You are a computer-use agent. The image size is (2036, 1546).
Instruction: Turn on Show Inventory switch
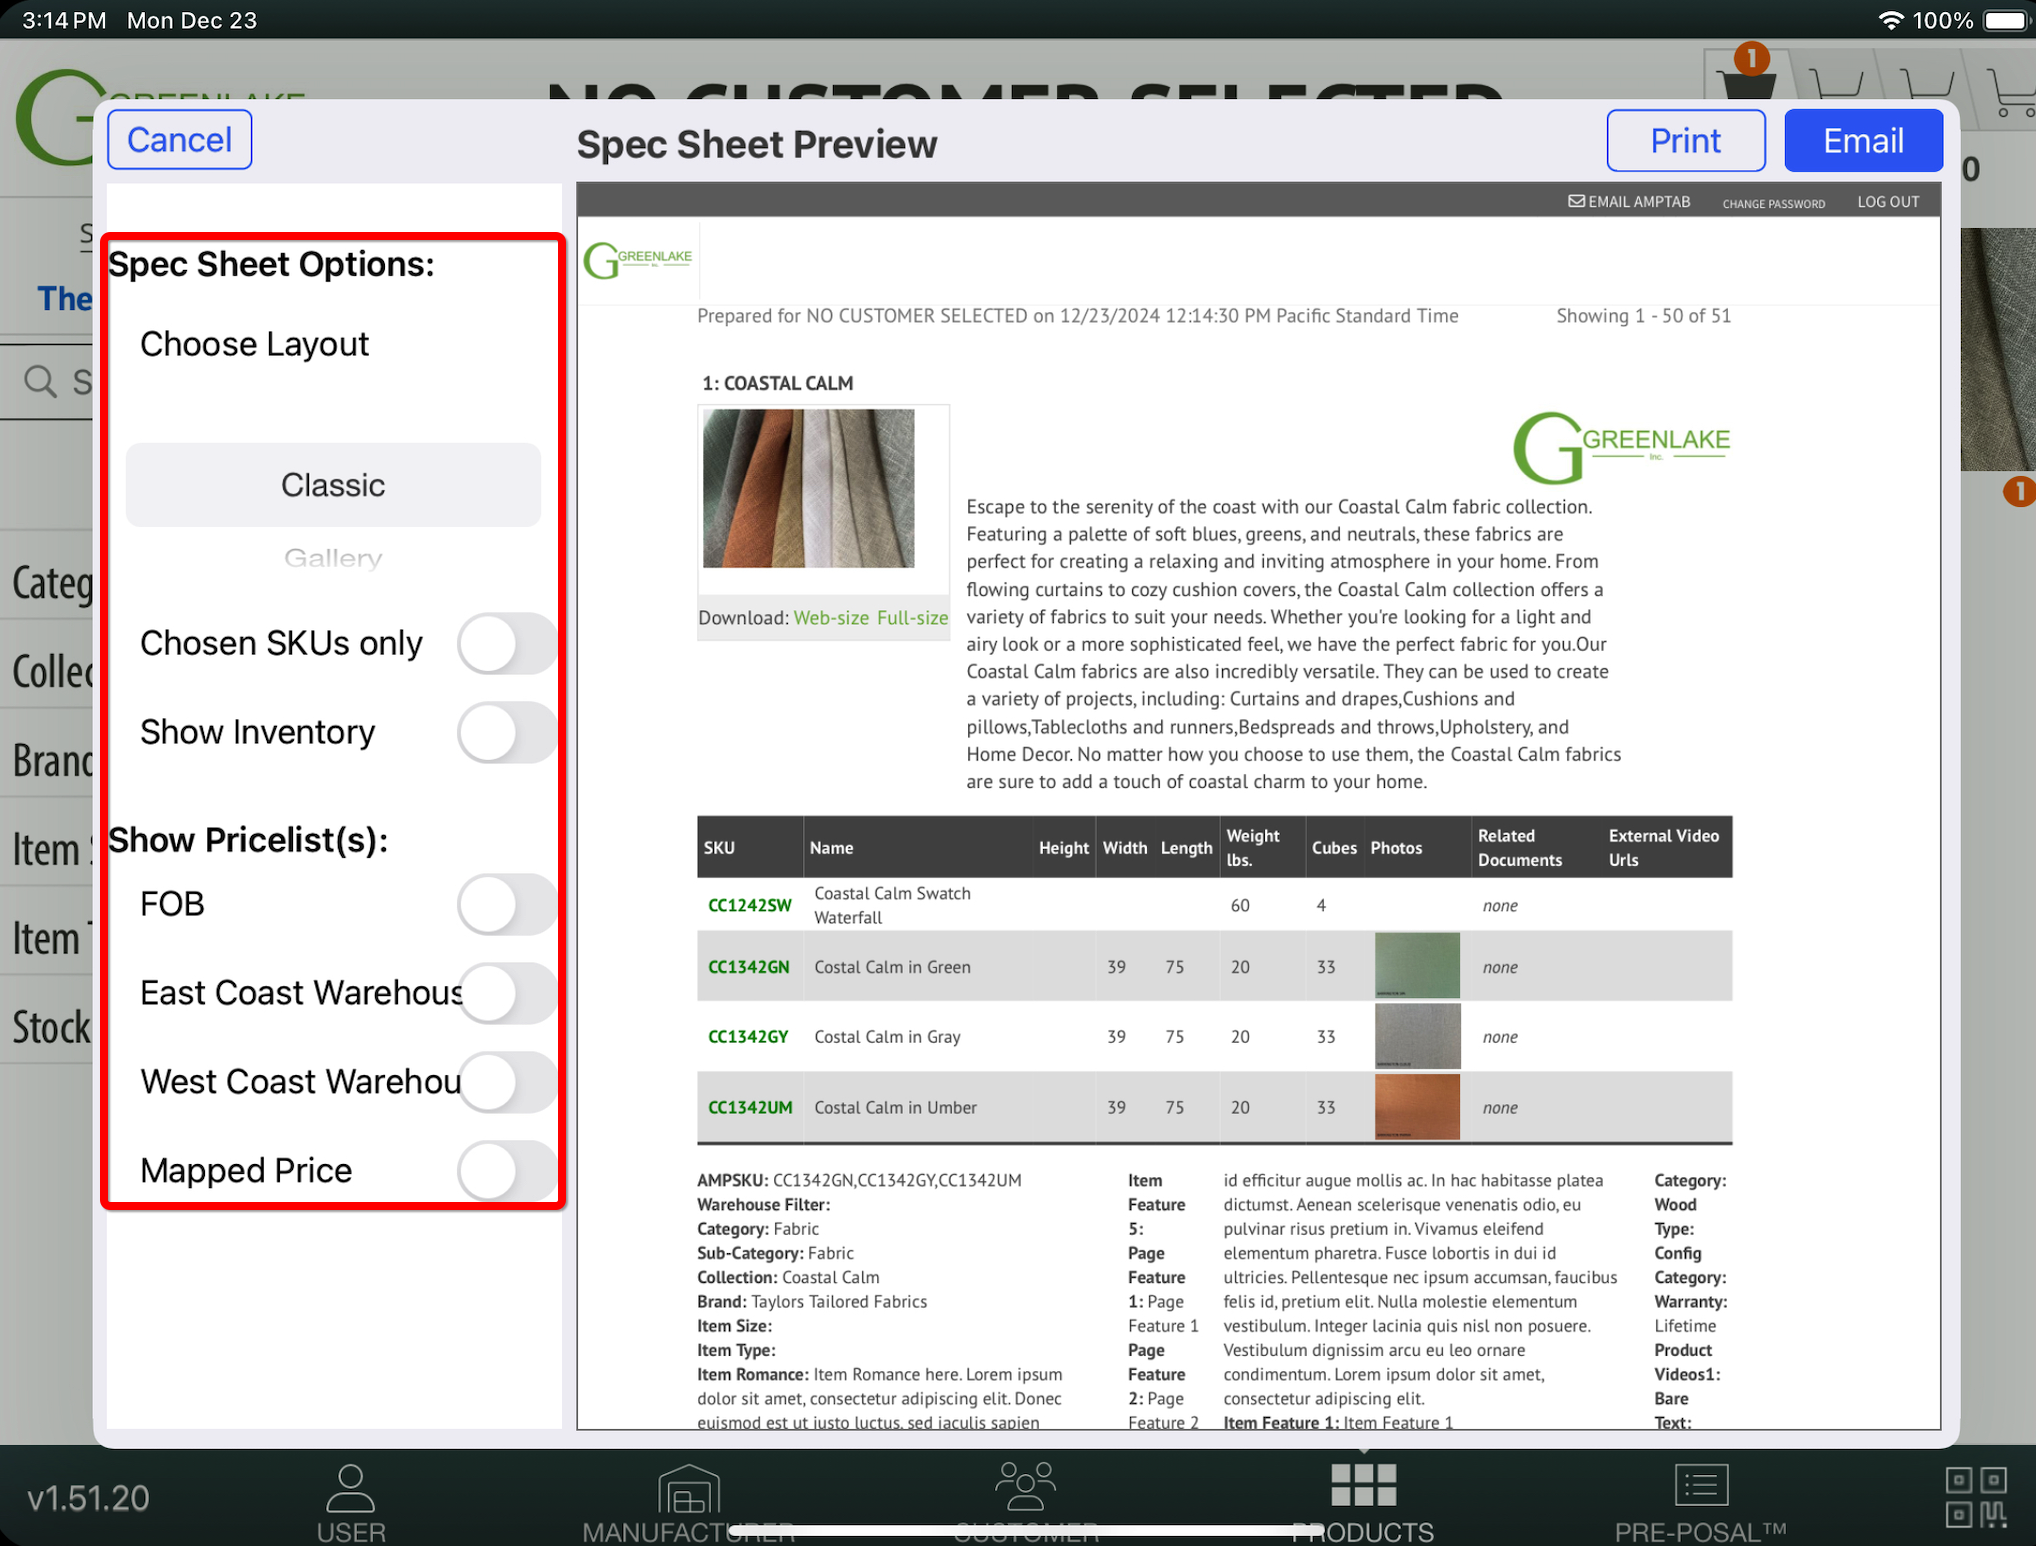(x=507, y=733)
